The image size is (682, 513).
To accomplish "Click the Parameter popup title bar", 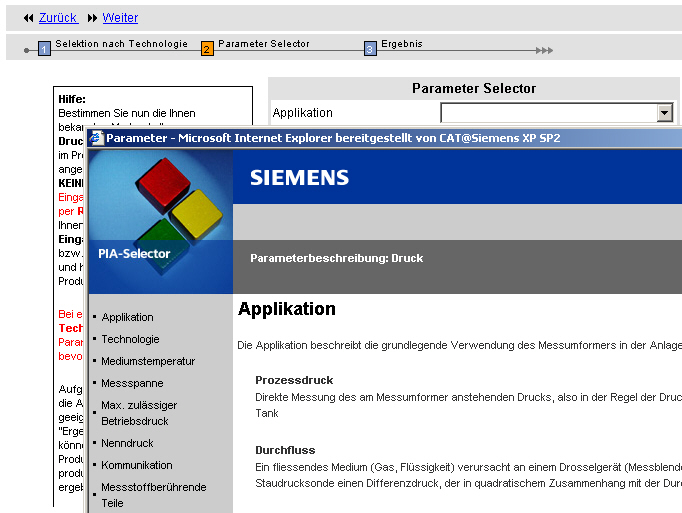I will 384,138.
